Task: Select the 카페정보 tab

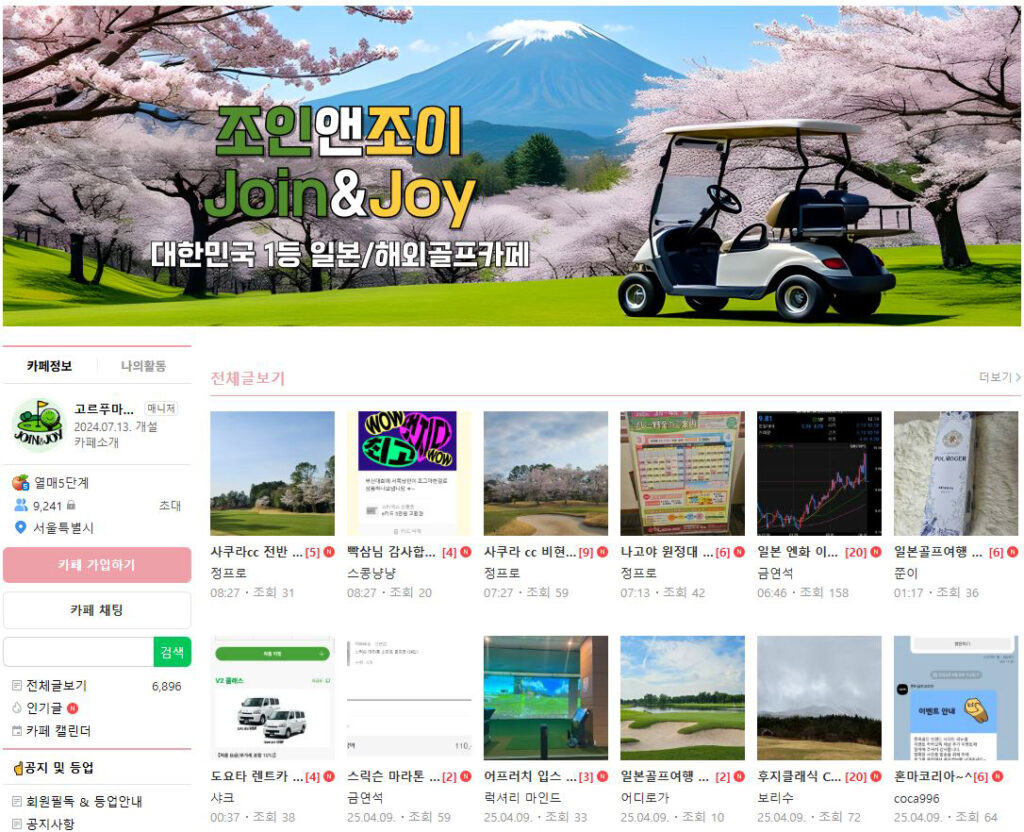Action: (x=49, y=366)
